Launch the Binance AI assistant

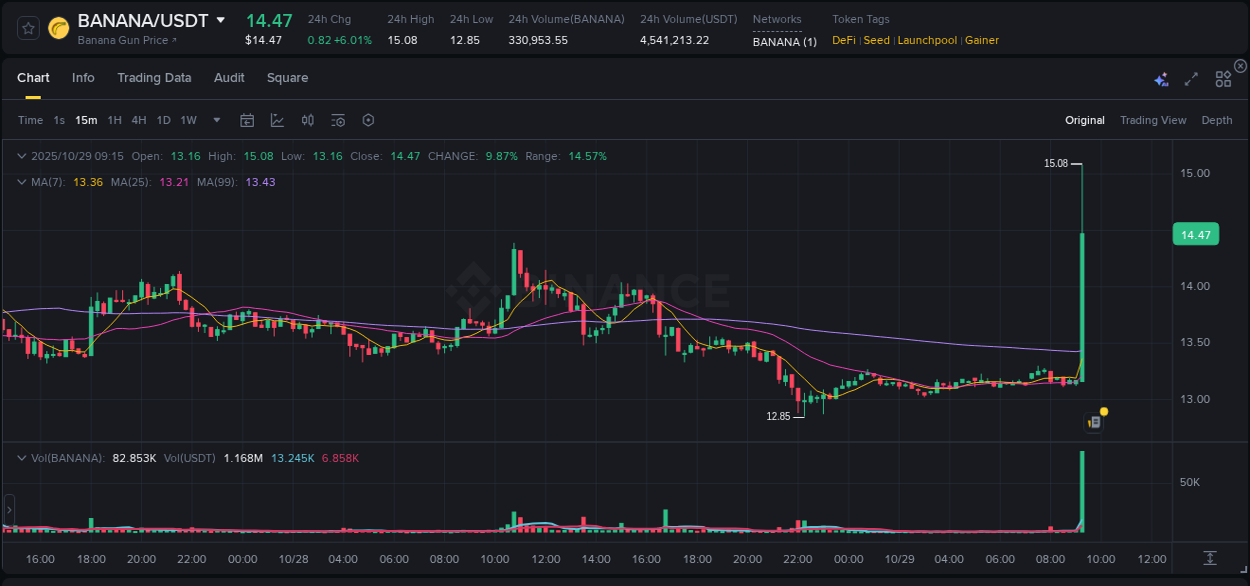(x=1161, y=79)
